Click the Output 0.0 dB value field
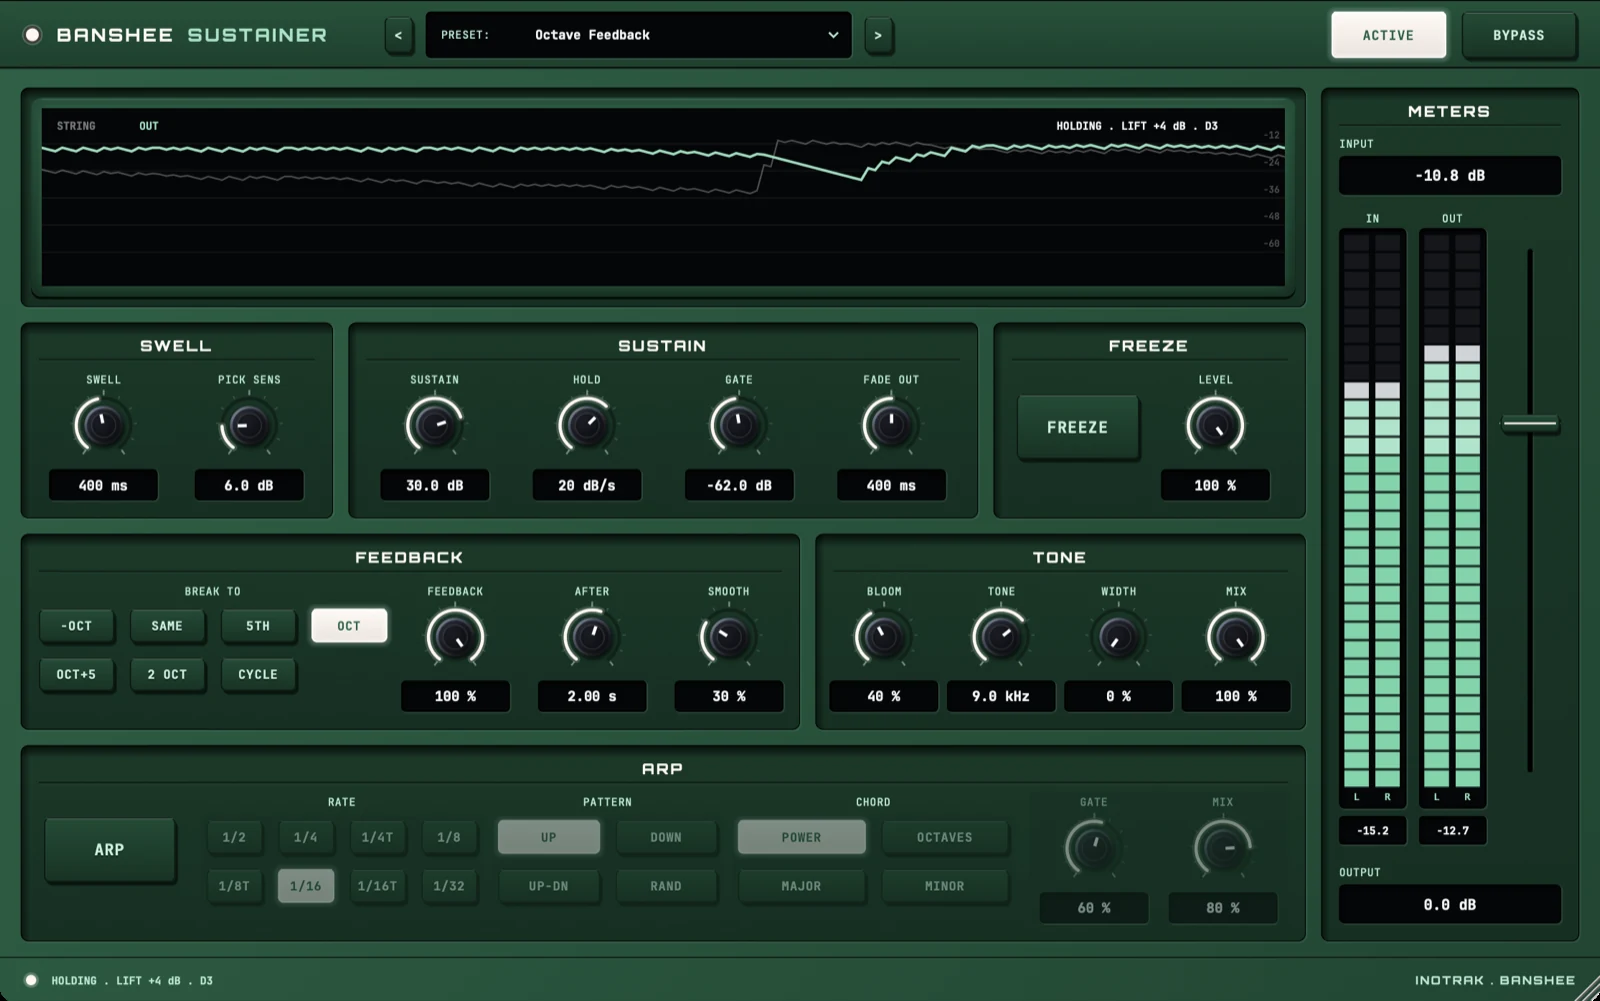1600x1001 pixels. (1450, 905)
